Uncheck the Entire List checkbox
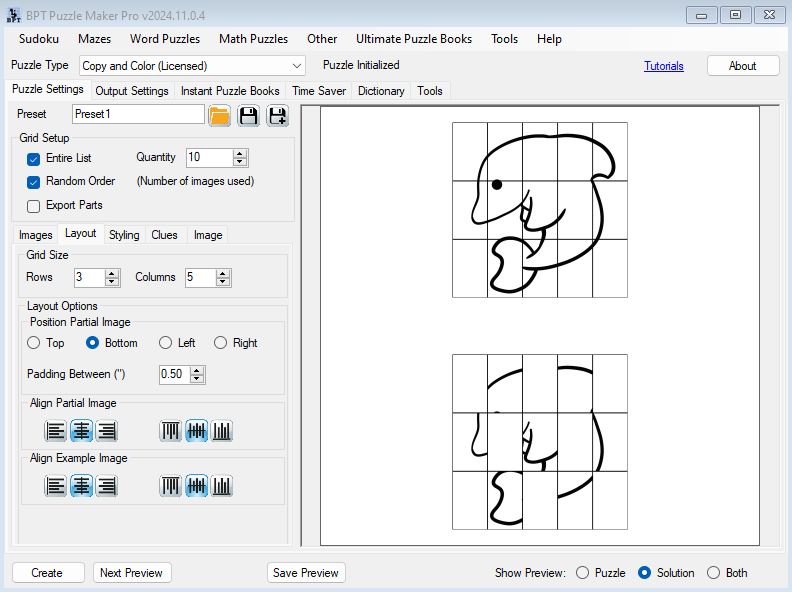 34,158
